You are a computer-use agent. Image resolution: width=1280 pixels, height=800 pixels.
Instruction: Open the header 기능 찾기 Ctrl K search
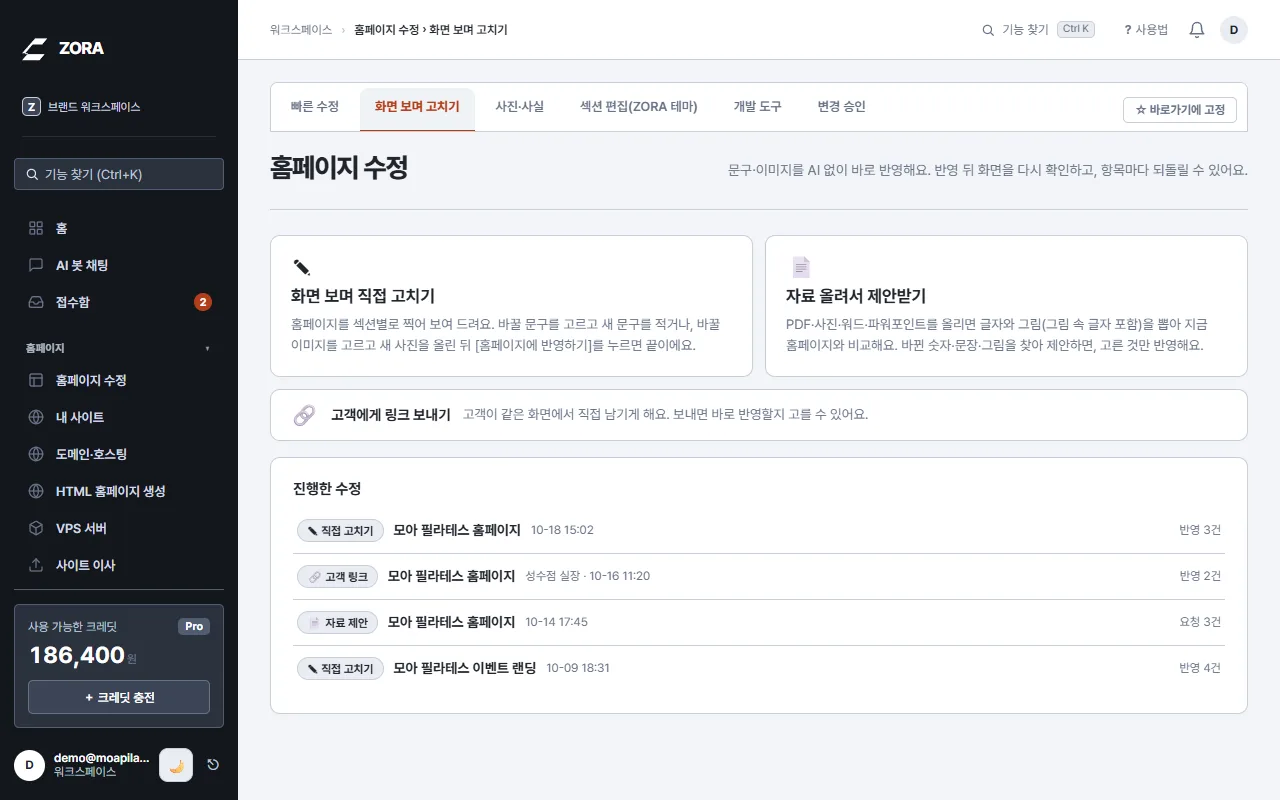click(1038, 30)
